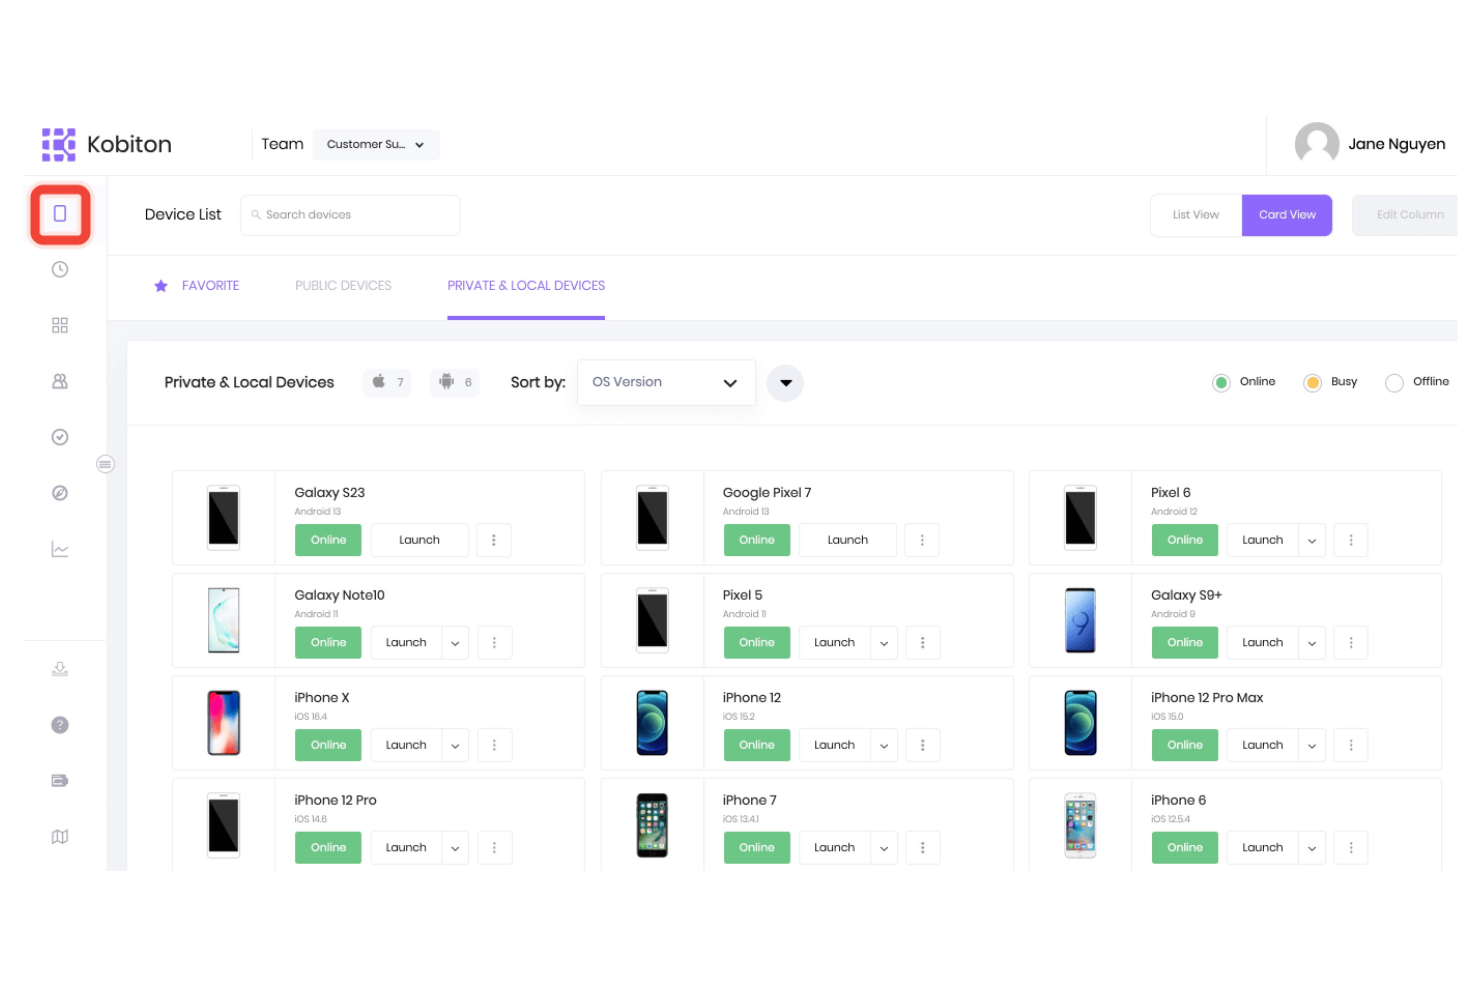Open the OS Version sort dropdown

click(666, 382)
